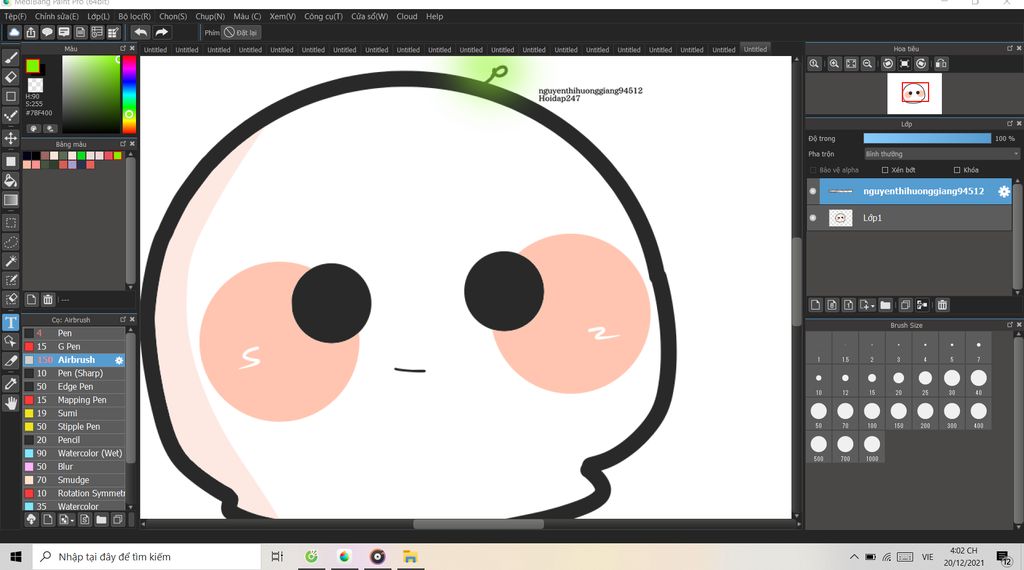The width and height of the screenshot is (1024, 570).
Task: Activate the rectangular Select tool
Action: click(11, 223)
